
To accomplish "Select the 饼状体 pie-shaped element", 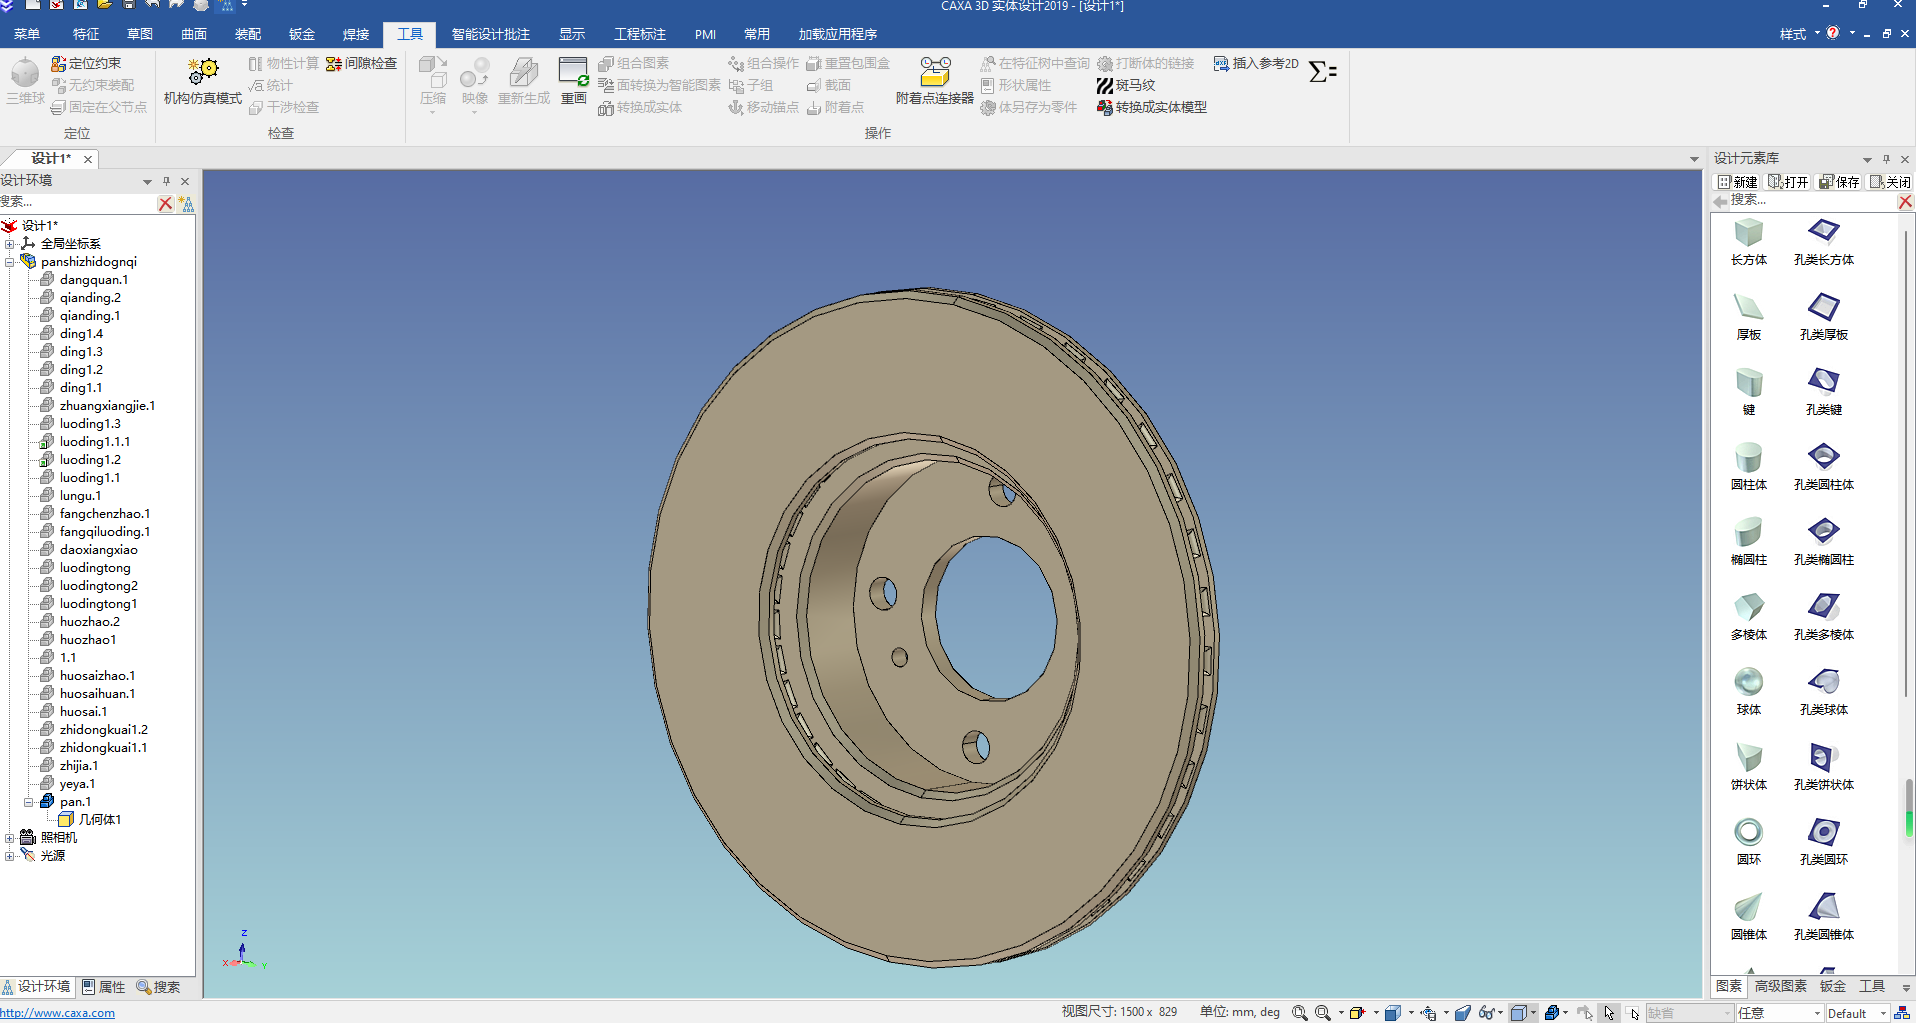I will pyautogui.click(x=1749, y=767).
